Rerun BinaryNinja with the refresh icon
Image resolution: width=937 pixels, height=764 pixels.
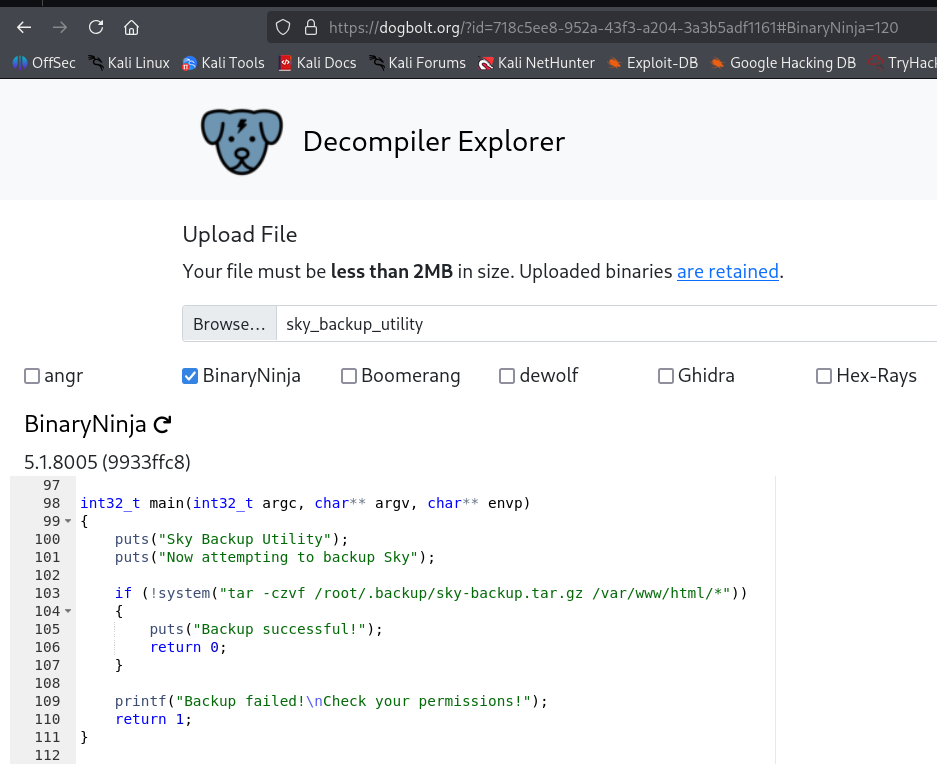[x=162, y=425]
